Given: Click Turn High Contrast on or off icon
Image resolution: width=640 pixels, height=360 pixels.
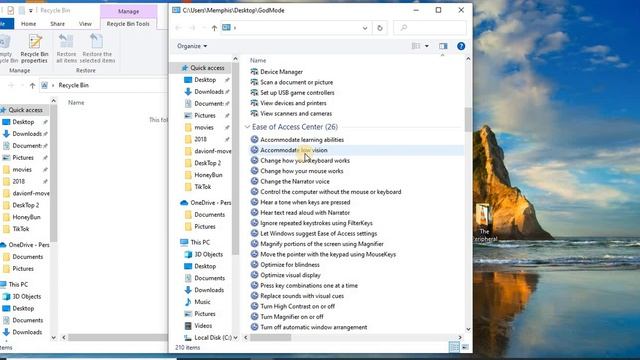Looking at the screenshot, I should click(254, 306).
